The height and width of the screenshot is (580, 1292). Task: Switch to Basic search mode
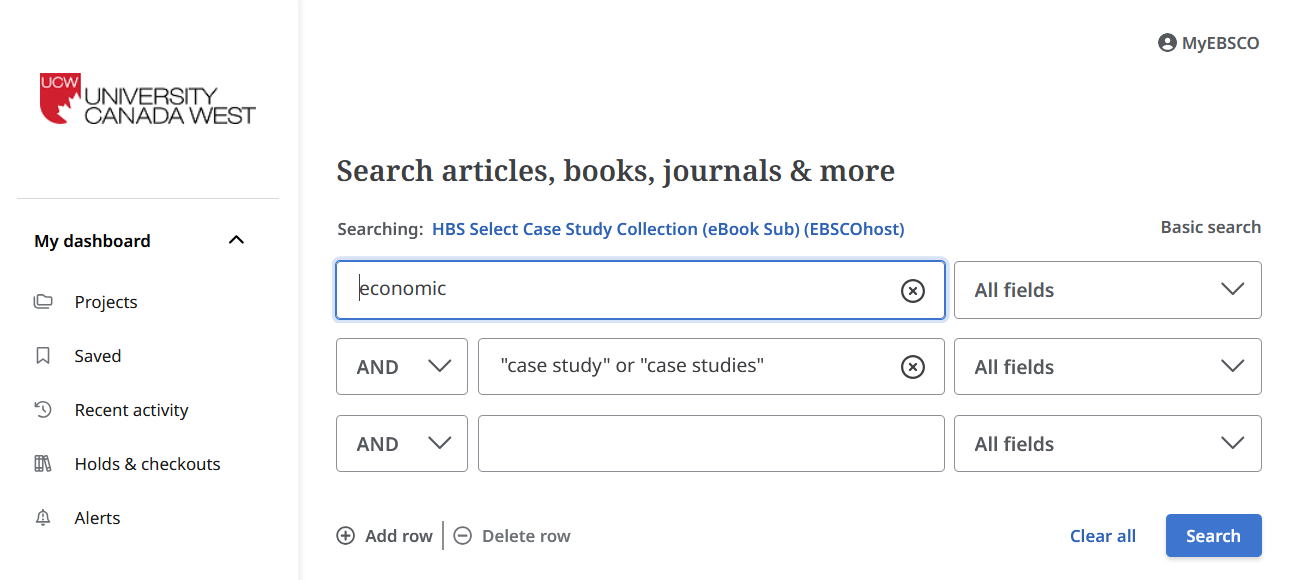(x=1210, y=227)
